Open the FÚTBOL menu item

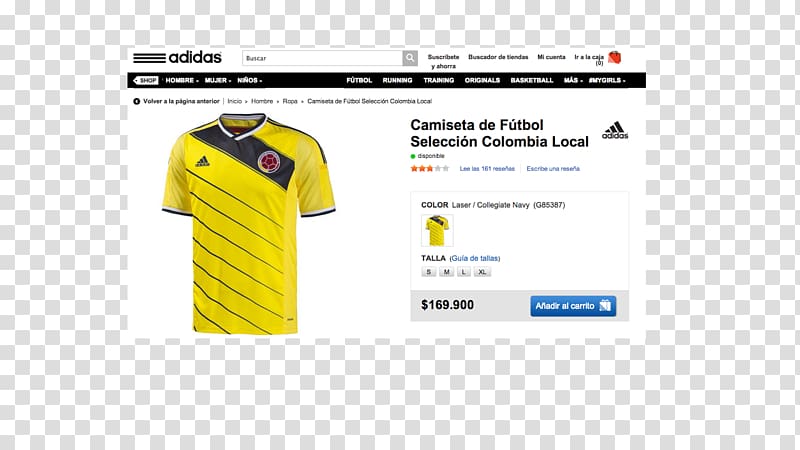[x=359, y=80]
